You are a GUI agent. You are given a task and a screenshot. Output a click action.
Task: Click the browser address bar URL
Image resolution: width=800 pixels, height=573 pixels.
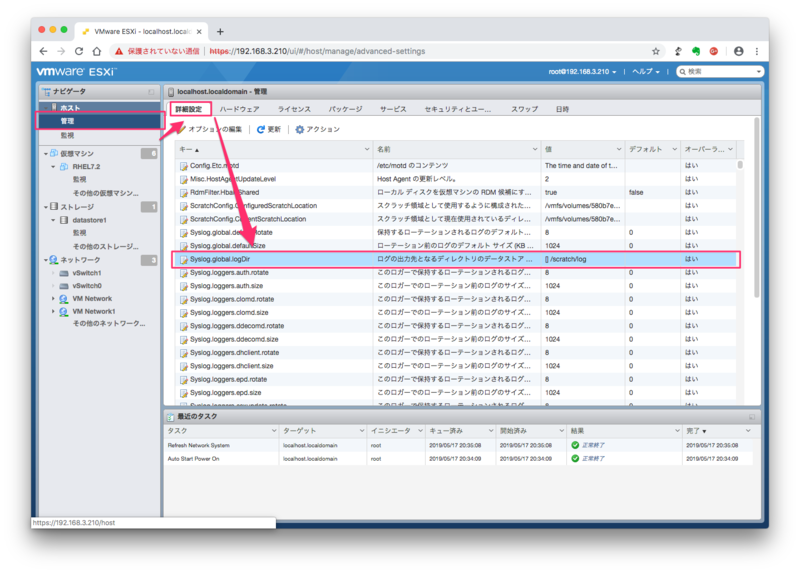(317, 51)
